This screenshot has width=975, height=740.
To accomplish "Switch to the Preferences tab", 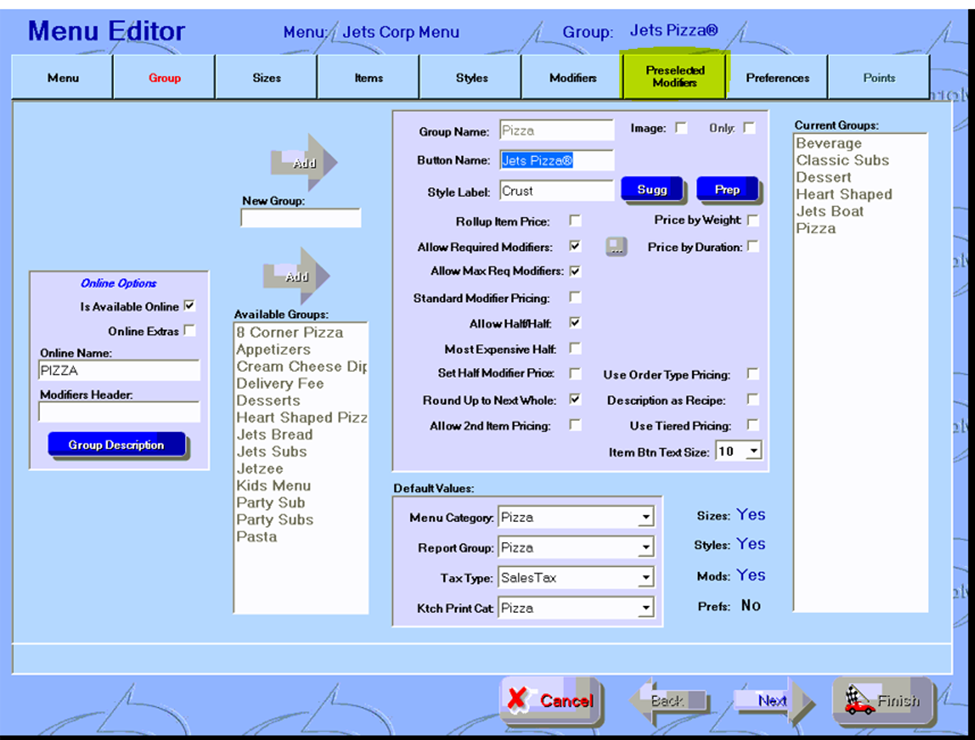I will point(777,77).
